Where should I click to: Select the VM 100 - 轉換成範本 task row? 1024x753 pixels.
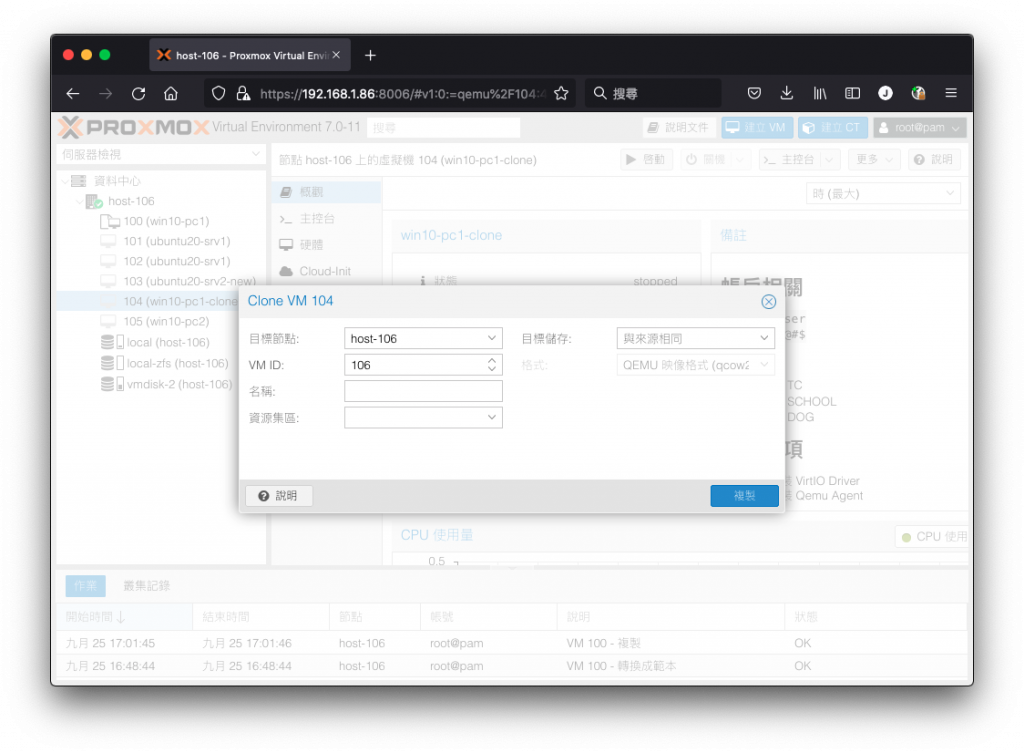point(511,666)
